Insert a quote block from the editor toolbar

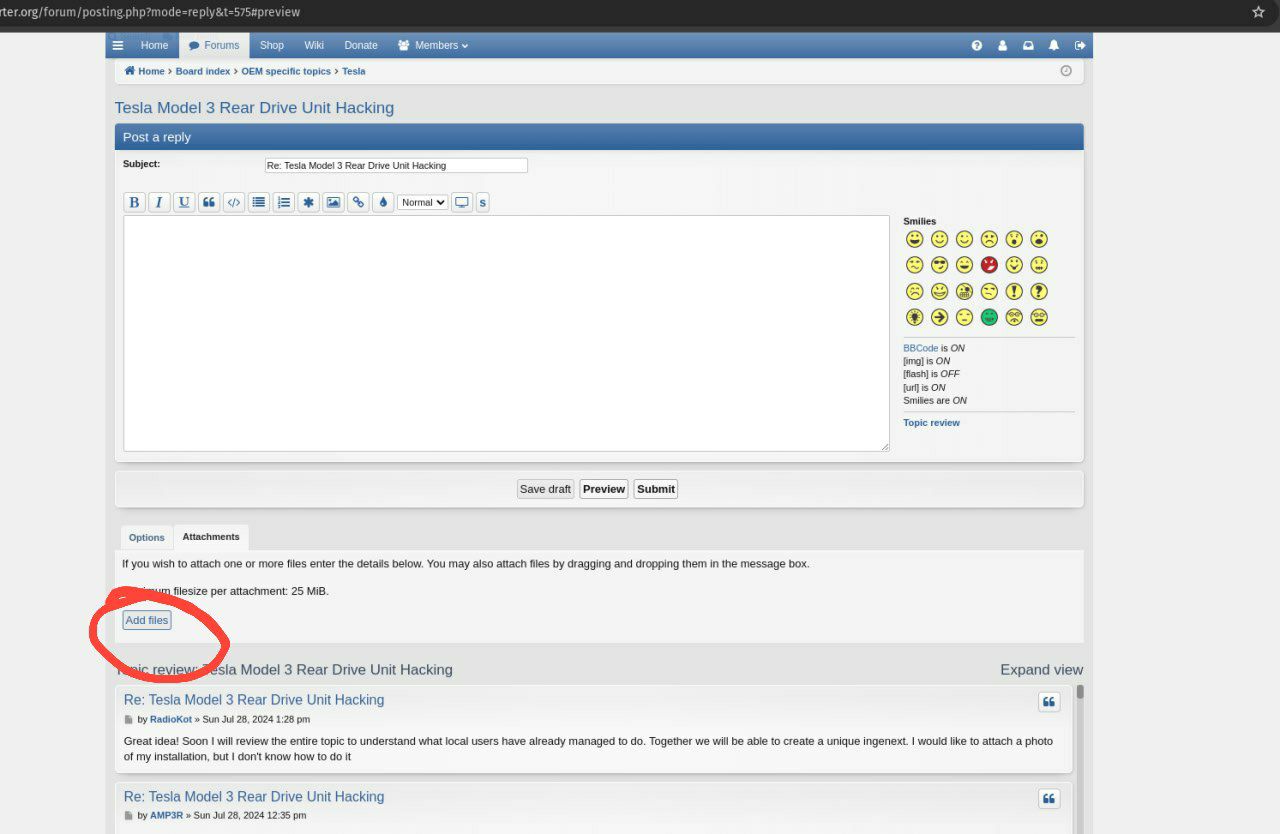209,202
